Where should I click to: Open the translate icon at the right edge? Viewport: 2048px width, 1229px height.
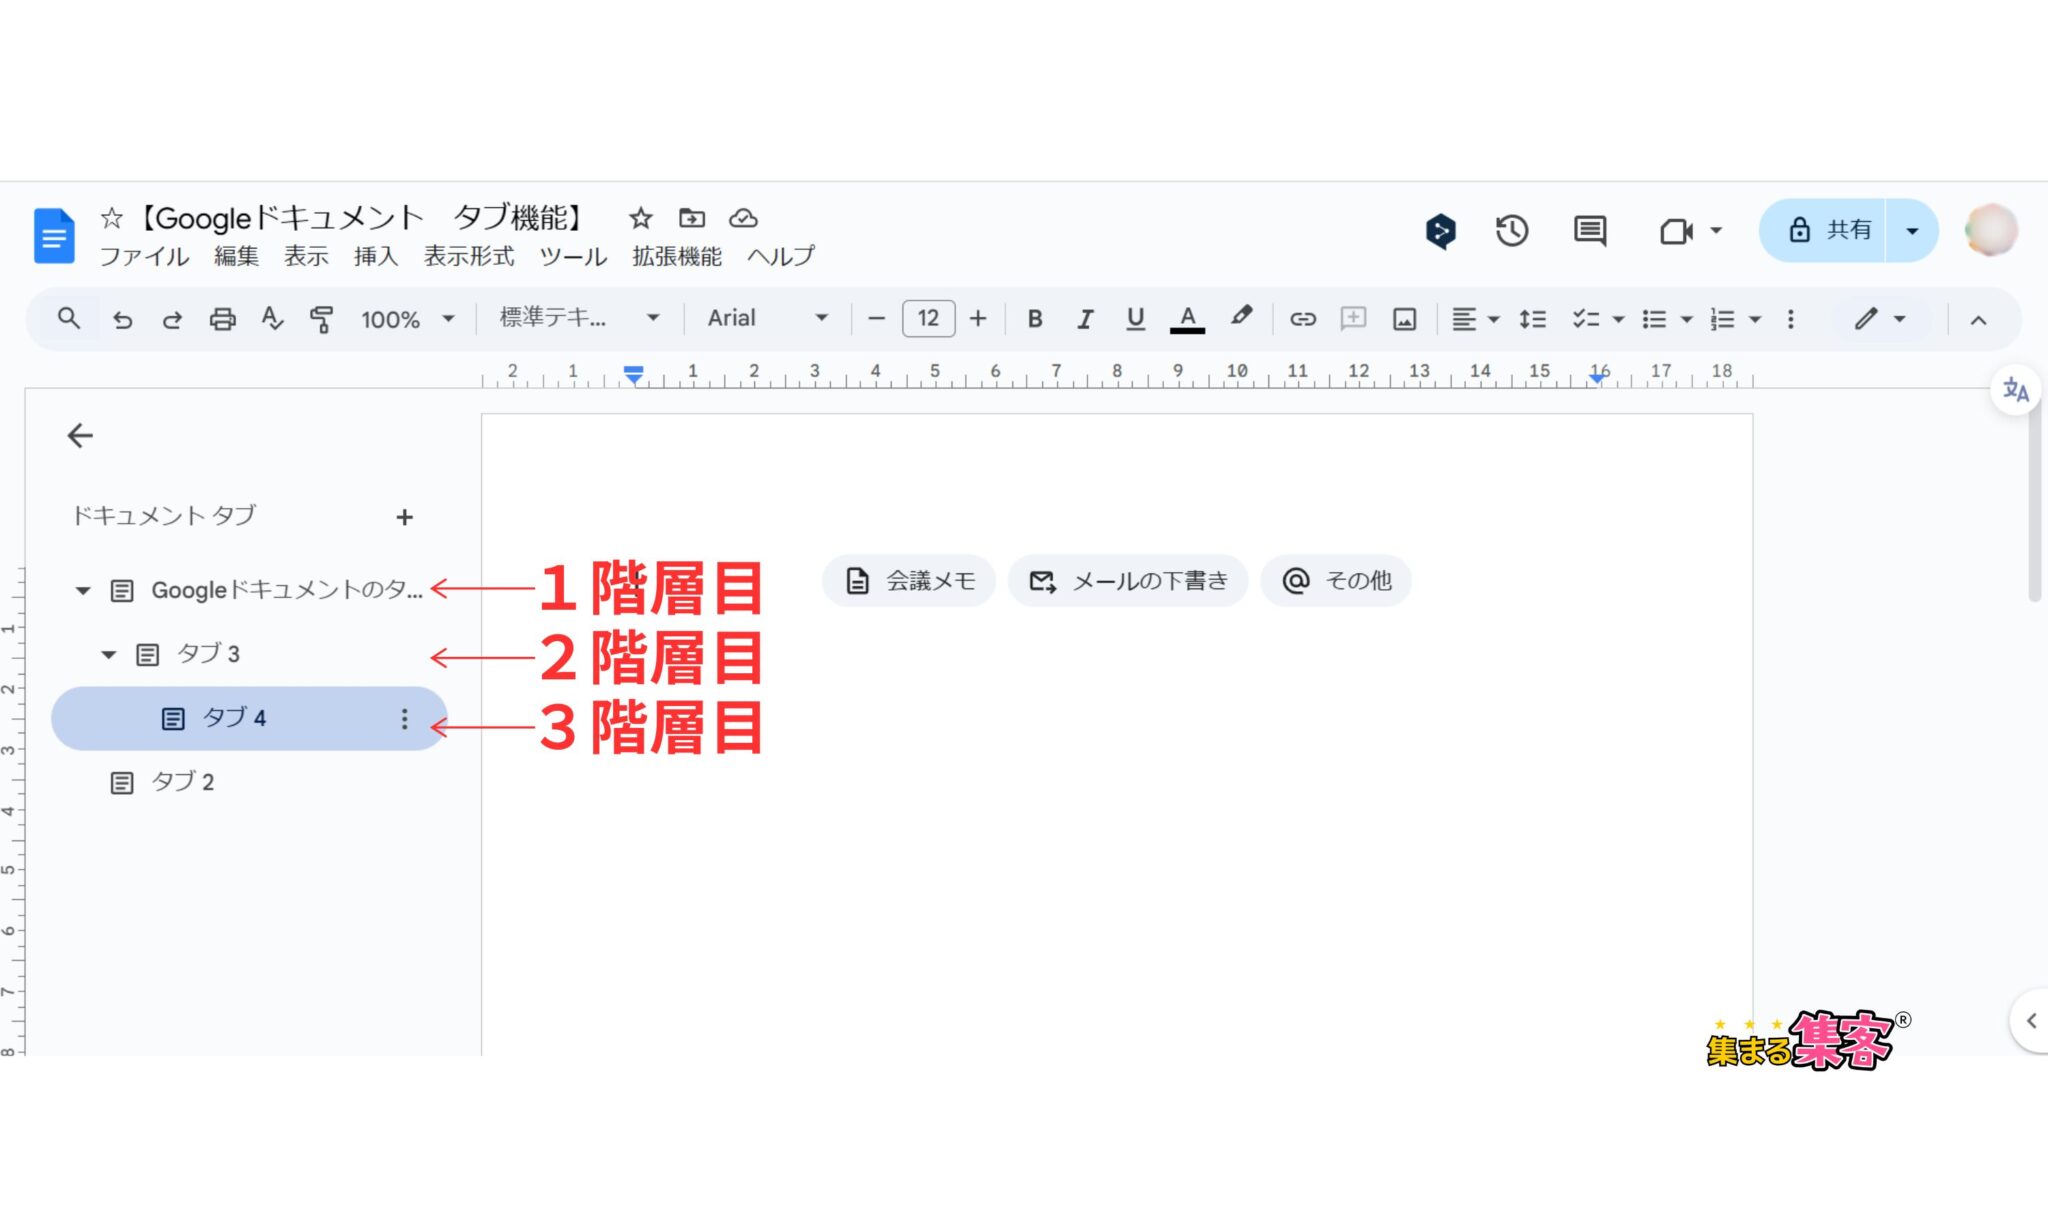tap(2015, 390)
